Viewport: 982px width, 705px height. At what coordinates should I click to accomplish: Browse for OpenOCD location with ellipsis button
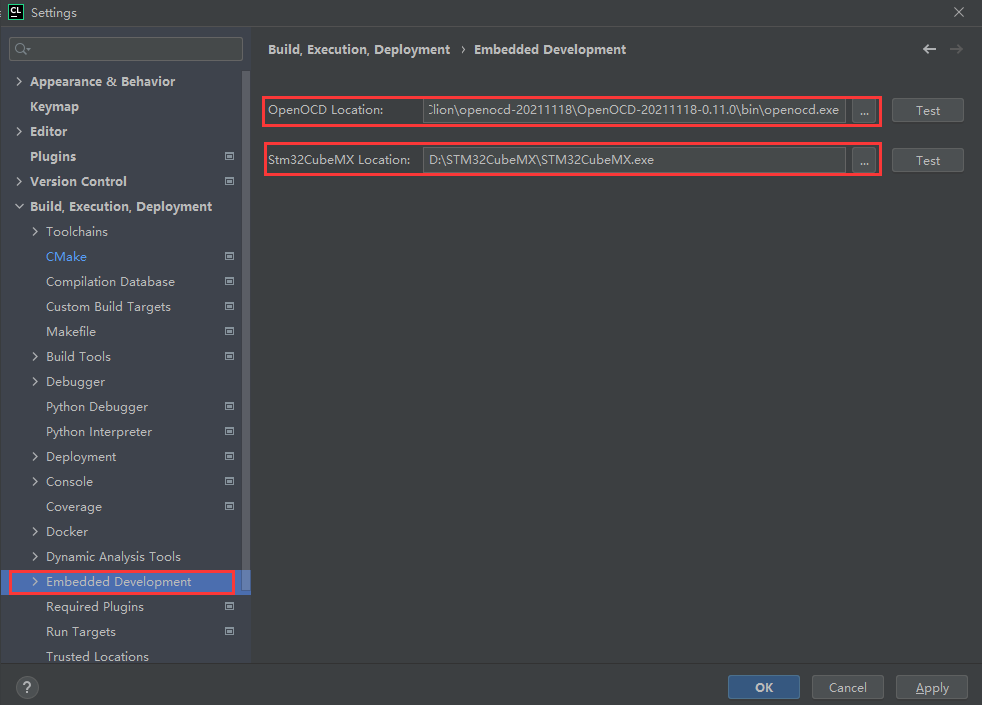coord(864,111)
